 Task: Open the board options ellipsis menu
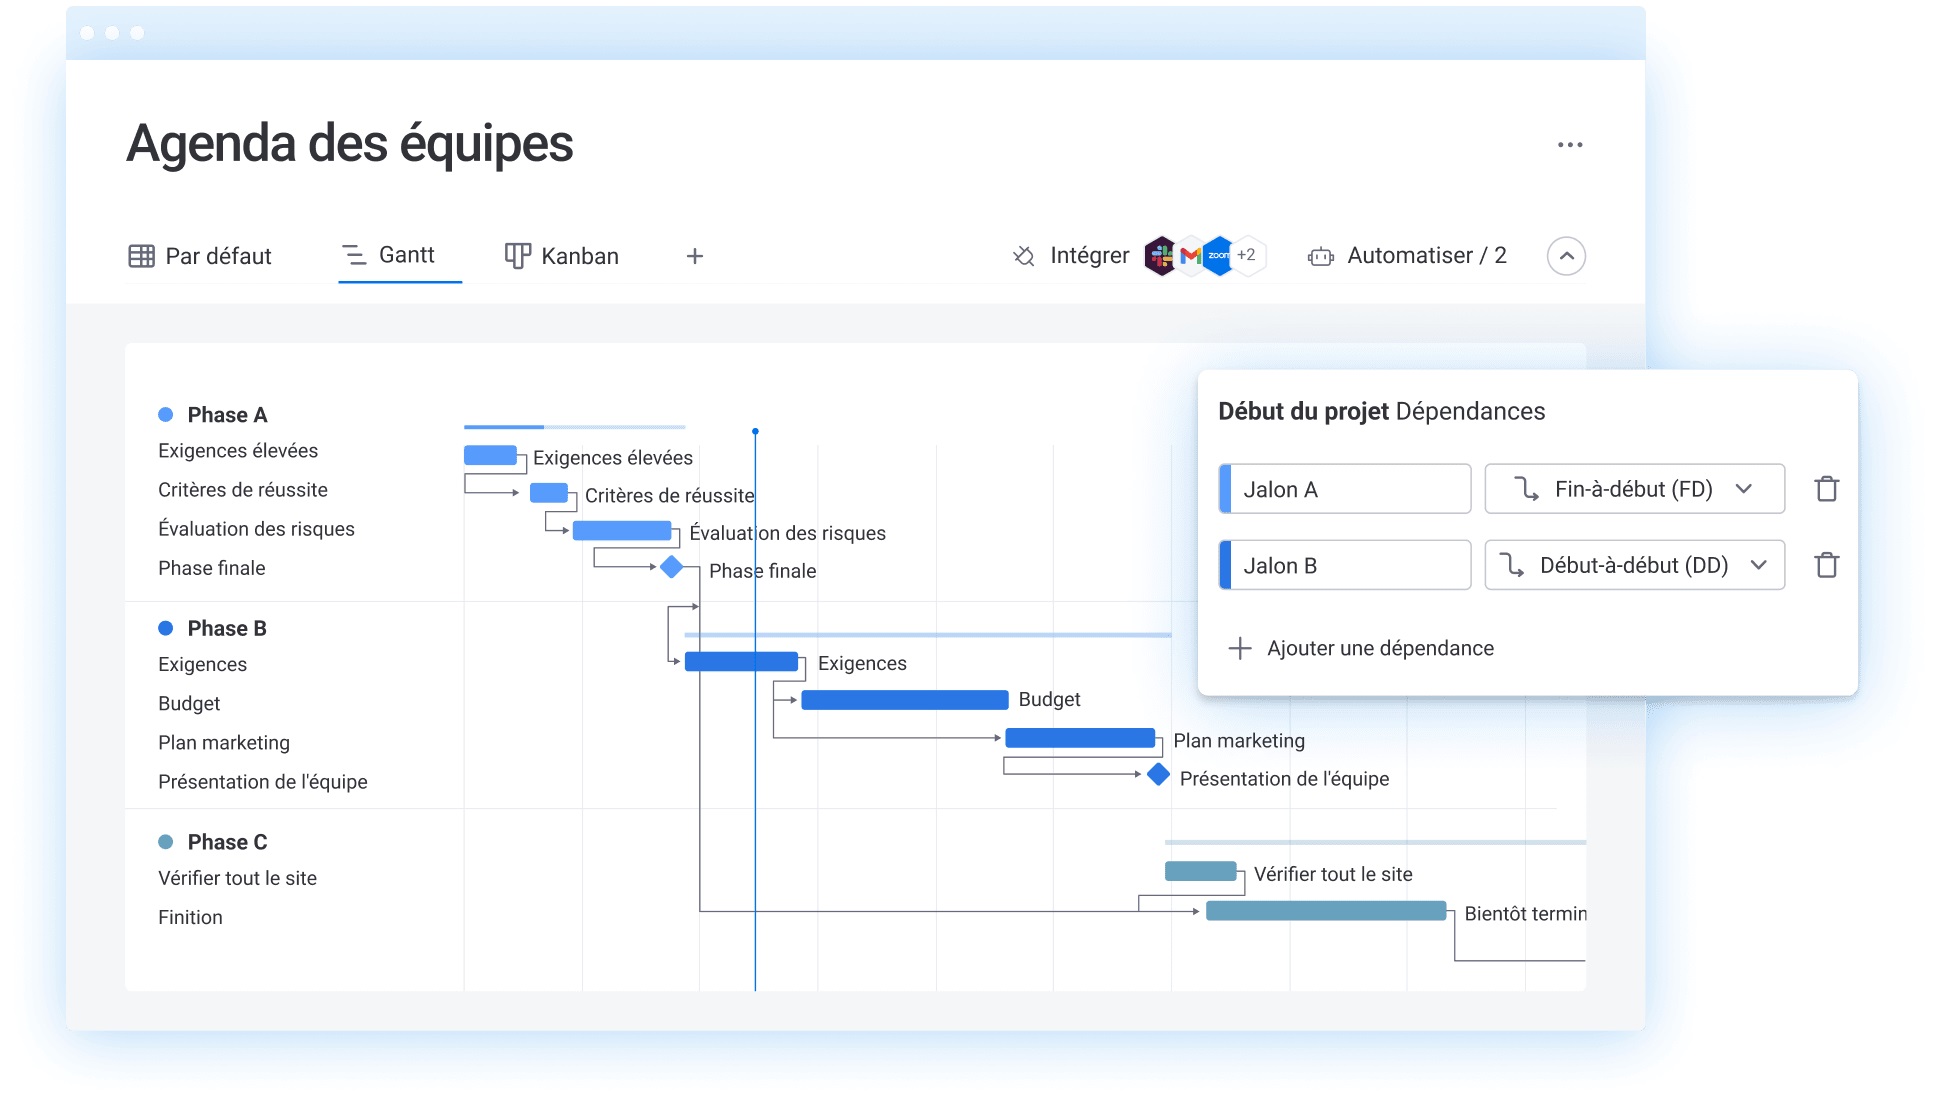click(1570, 144)
